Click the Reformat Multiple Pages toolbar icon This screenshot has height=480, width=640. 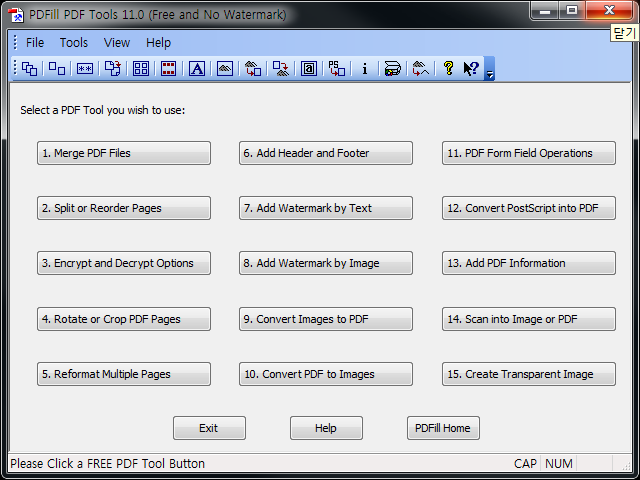pyautogui.click(x=141, y=69)
